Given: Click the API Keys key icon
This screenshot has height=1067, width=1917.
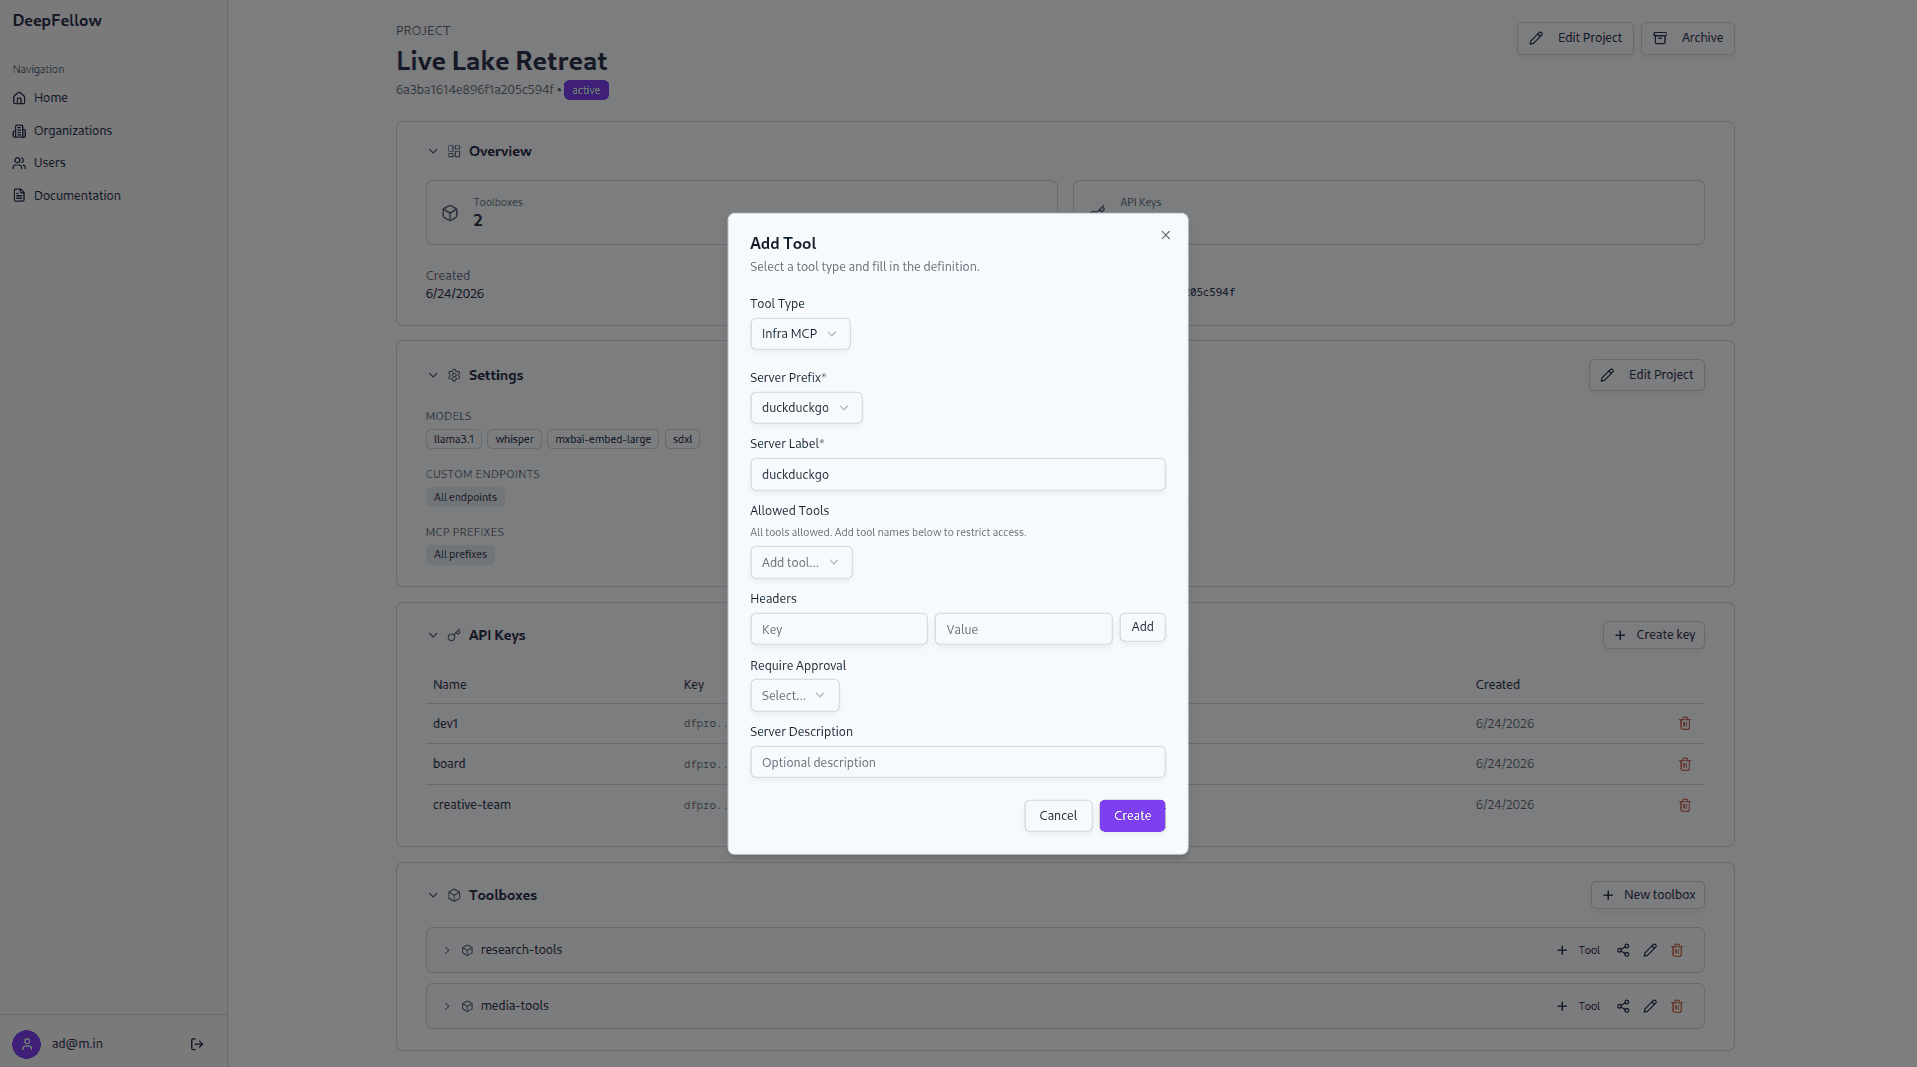Looking at the screenshot, I should coord(454,636).
